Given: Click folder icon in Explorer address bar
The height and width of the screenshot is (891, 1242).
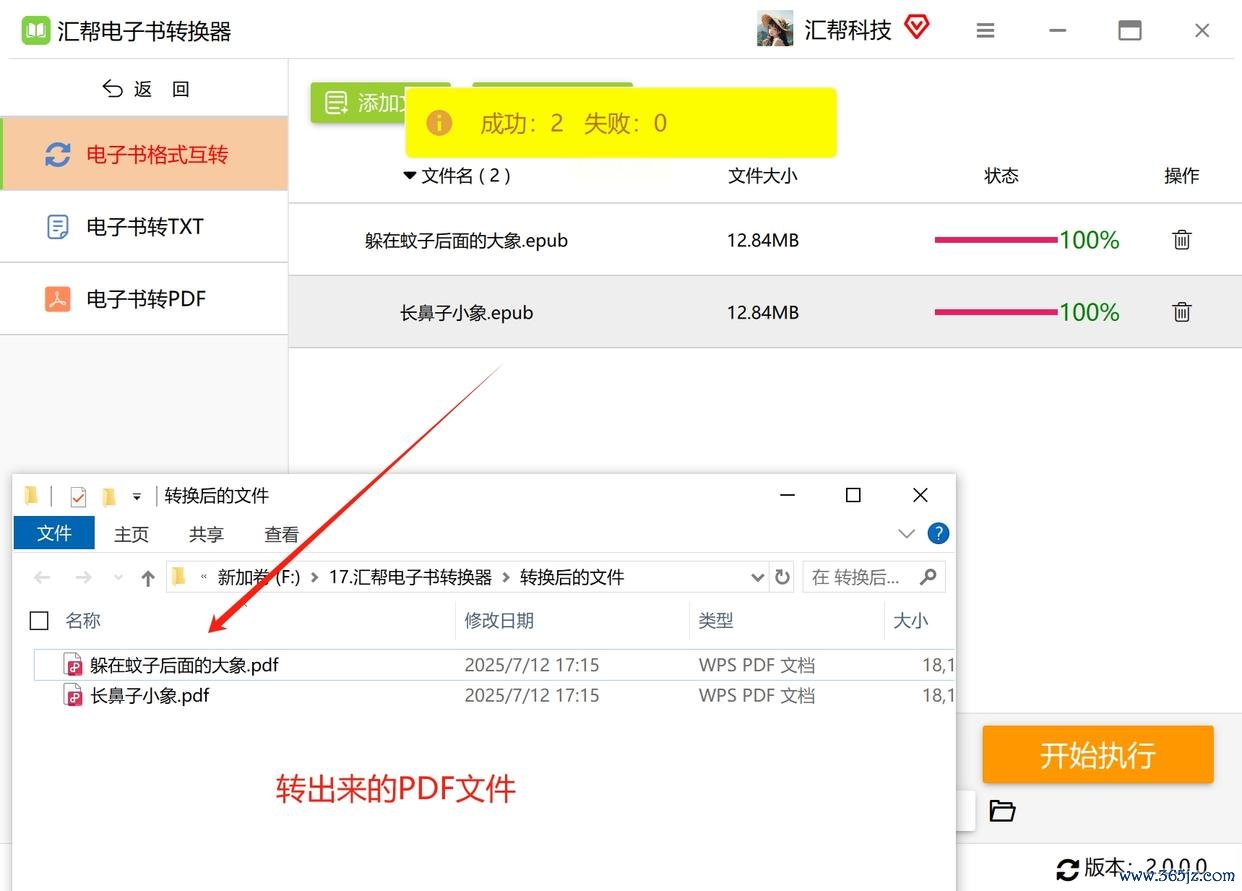Looking at the screenshot, I should pyautogui.click(x=179, y=576).
